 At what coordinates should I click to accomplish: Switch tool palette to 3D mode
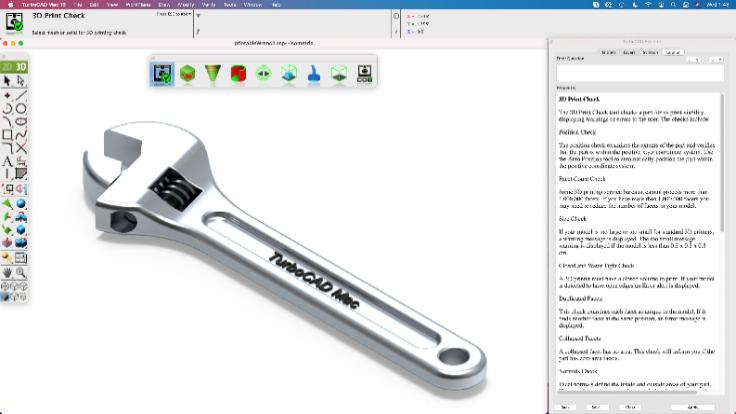21,67
